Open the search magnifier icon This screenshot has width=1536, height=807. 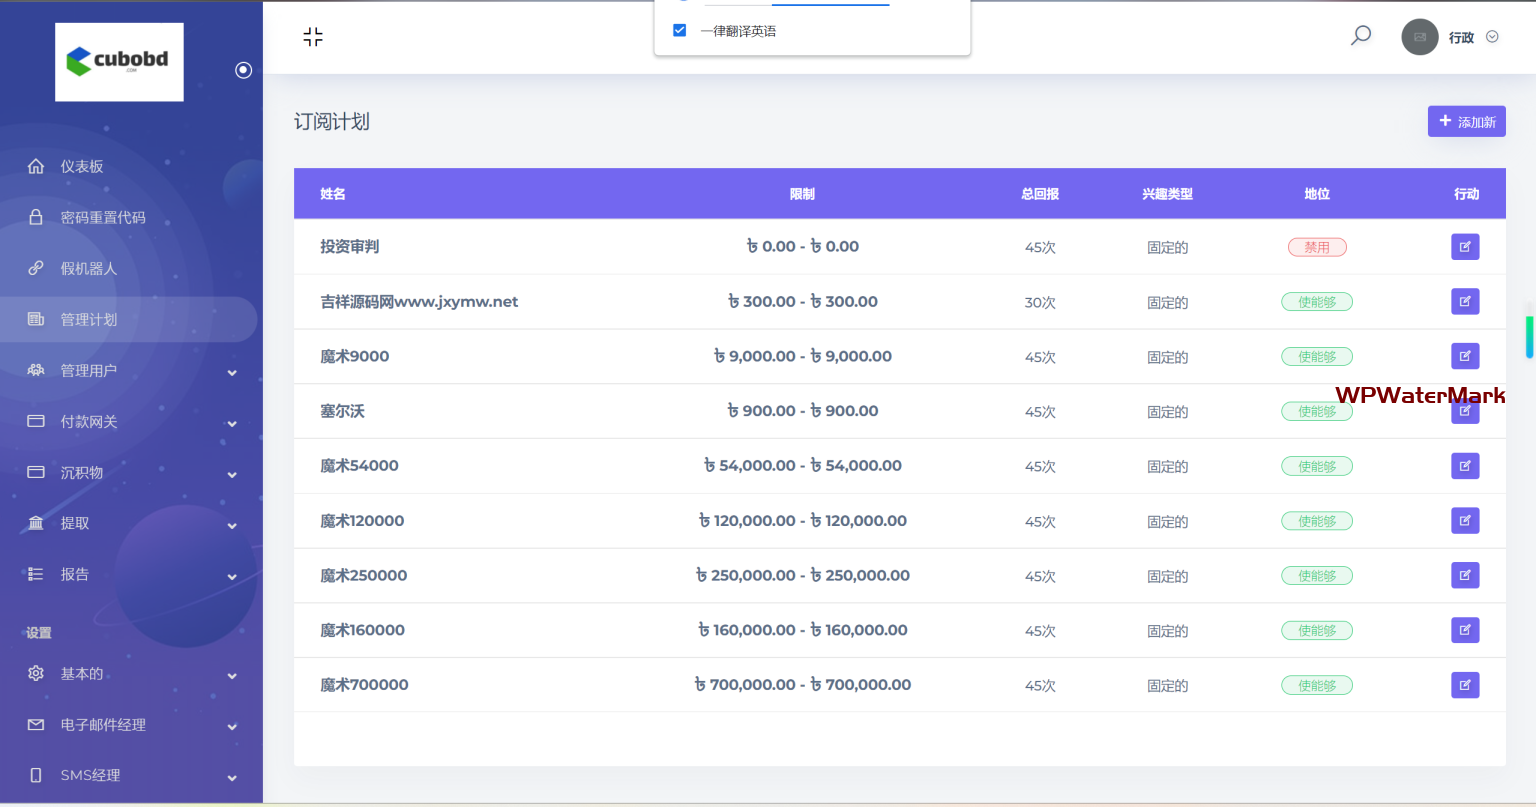point(1361,36)
